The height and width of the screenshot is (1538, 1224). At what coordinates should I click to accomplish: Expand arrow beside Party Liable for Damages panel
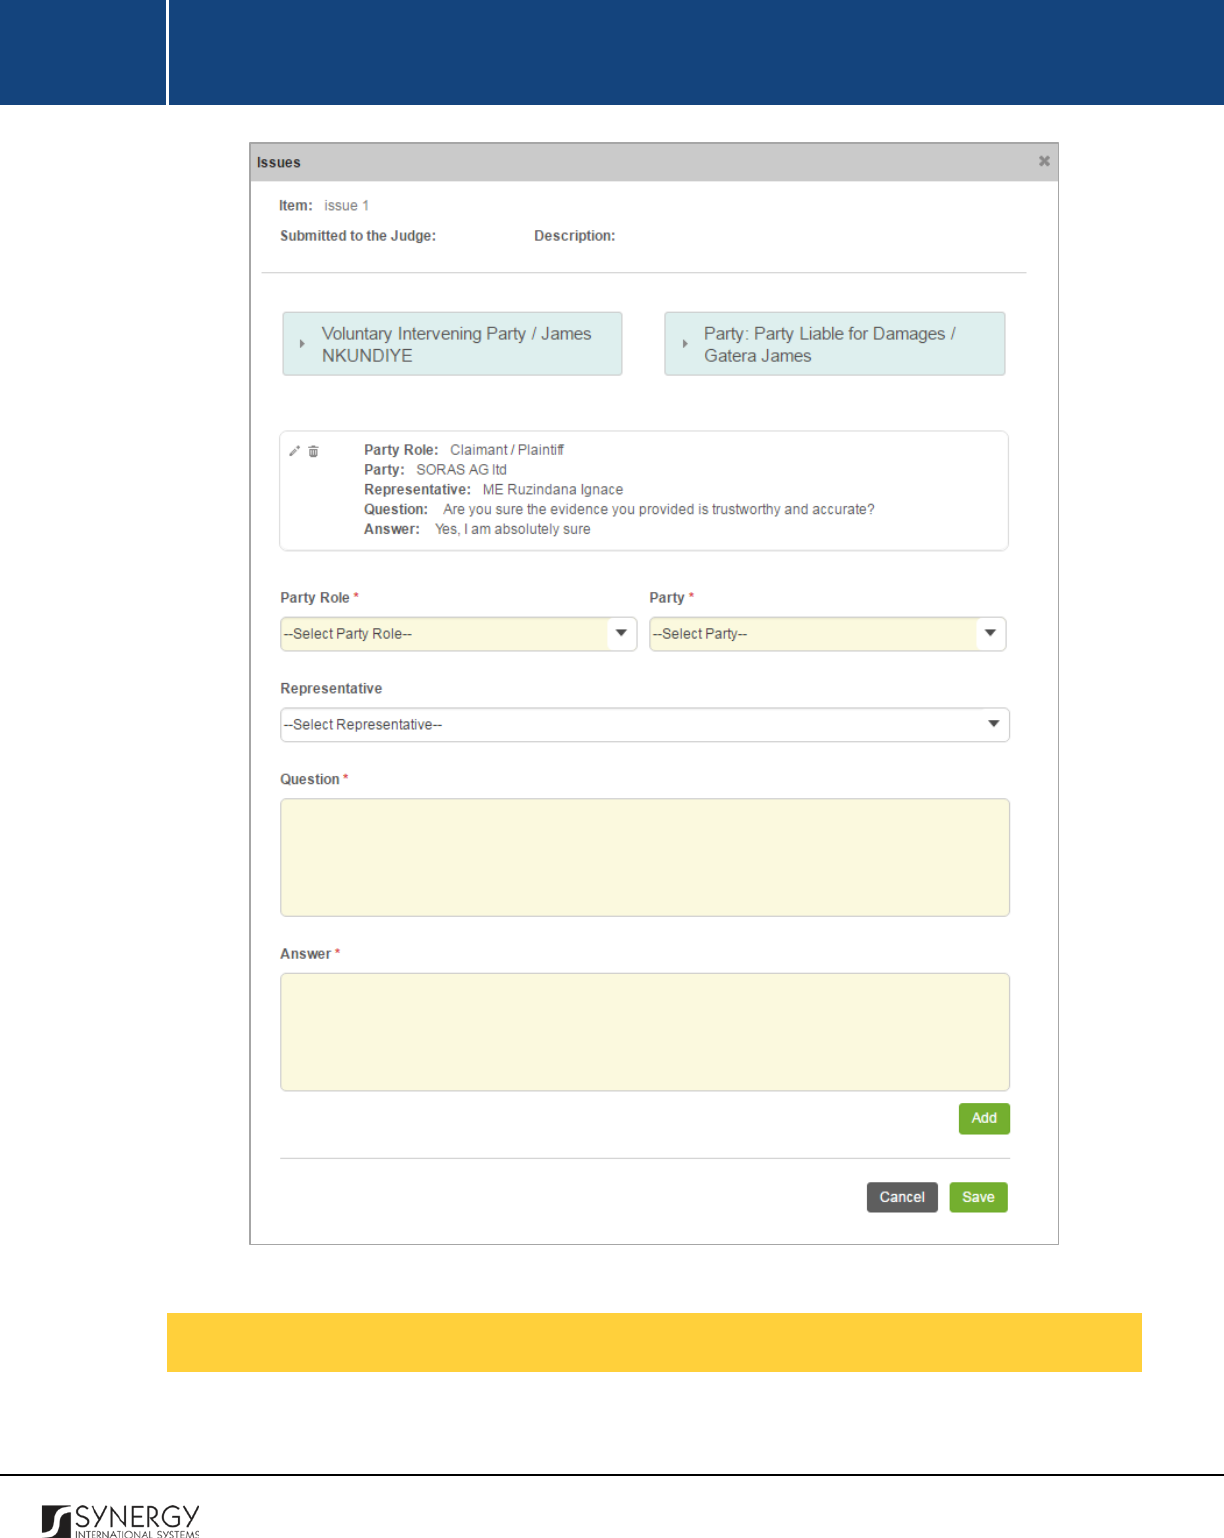click(x=685, y=344)
